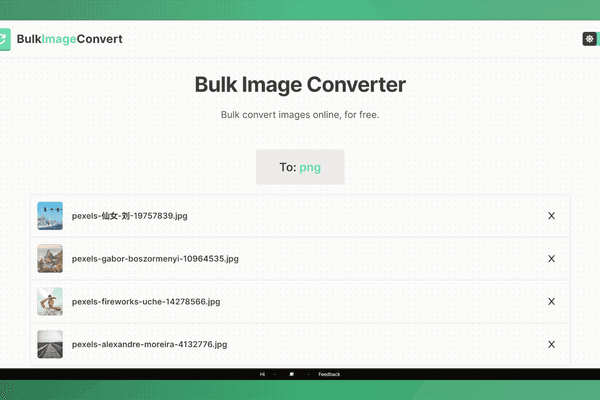Select filename pexels-gabor-boszormenyi-10964535.jpg
This screenshot has height=400, width=600.
point(155,259)
